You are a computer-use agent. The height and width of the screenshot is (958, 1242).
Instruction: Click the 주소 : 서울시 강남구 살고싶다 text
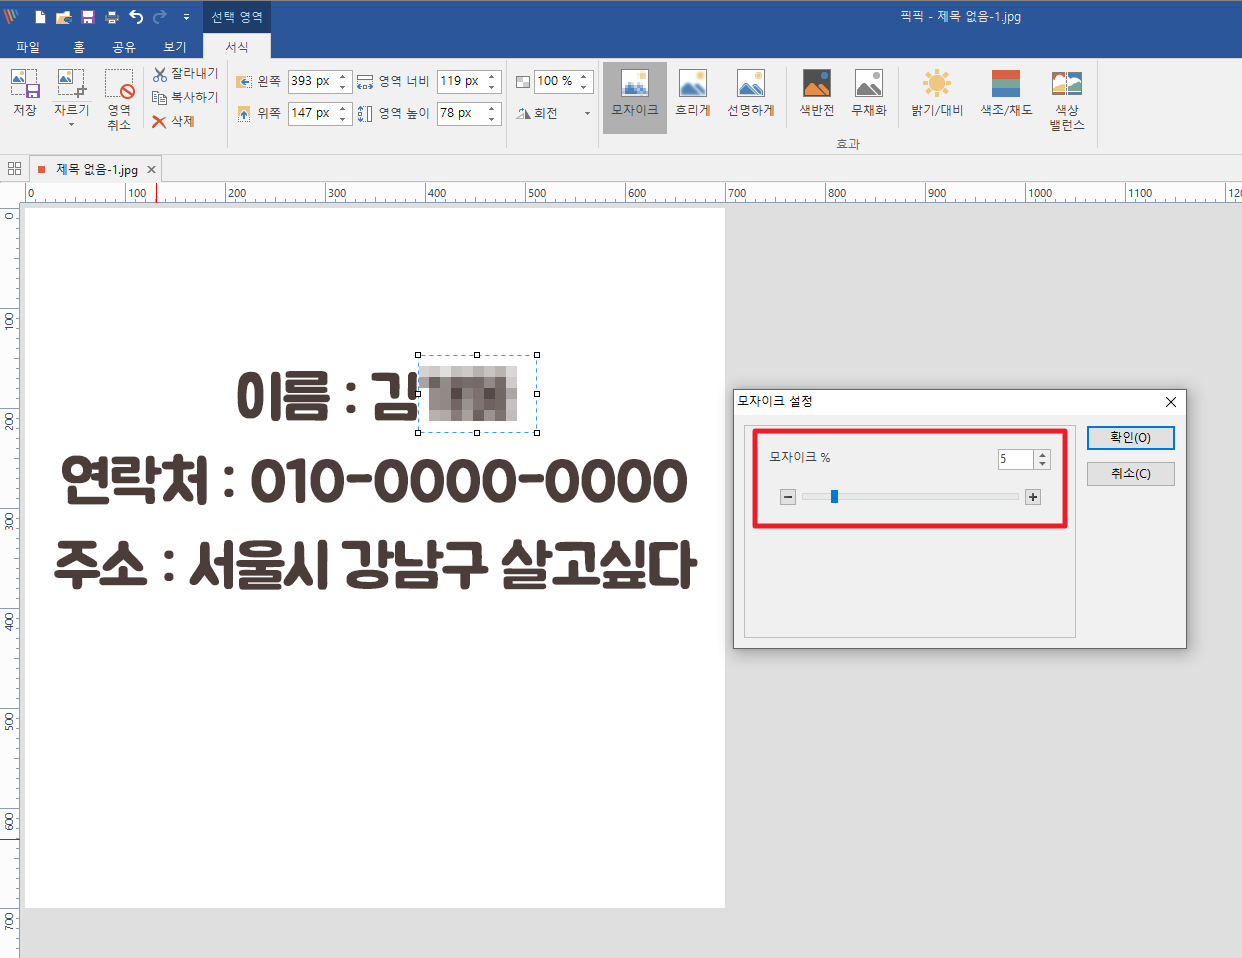[375, 565]
